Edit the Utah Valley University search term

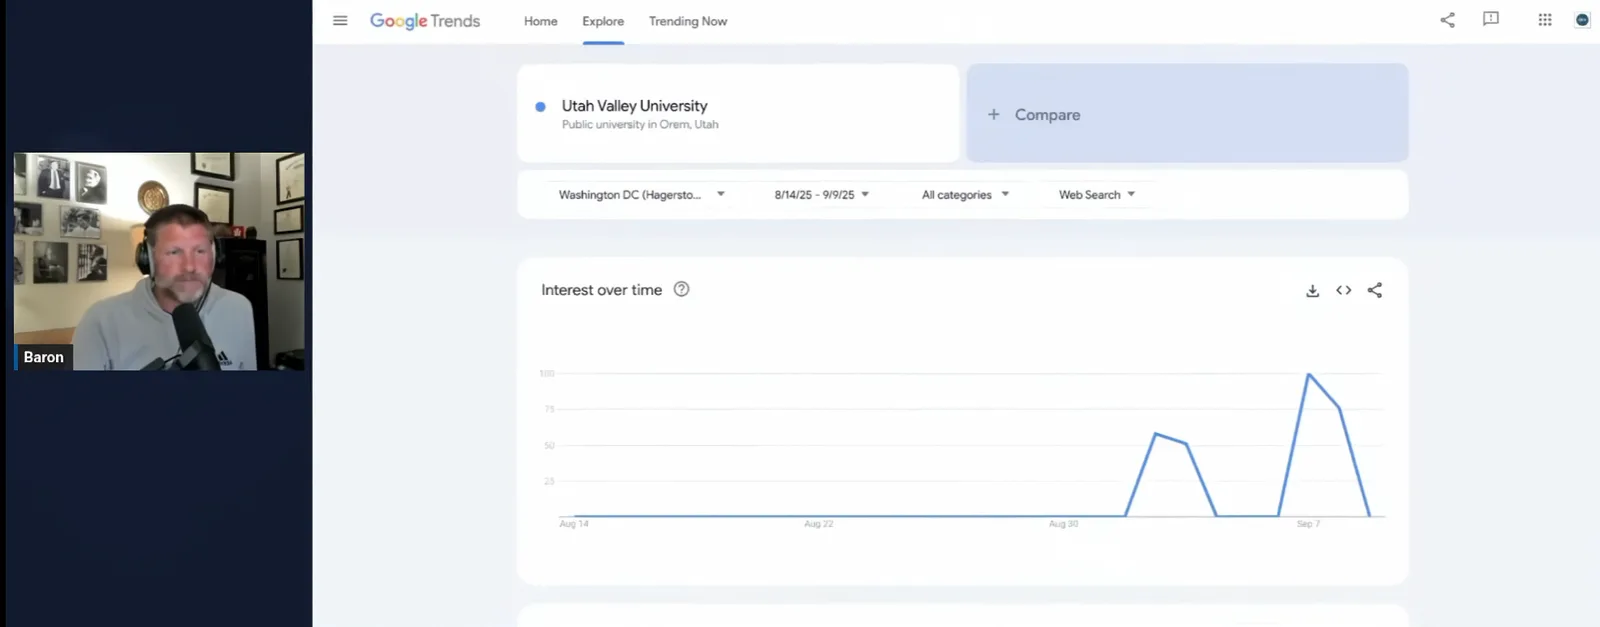tap(738, 113)
